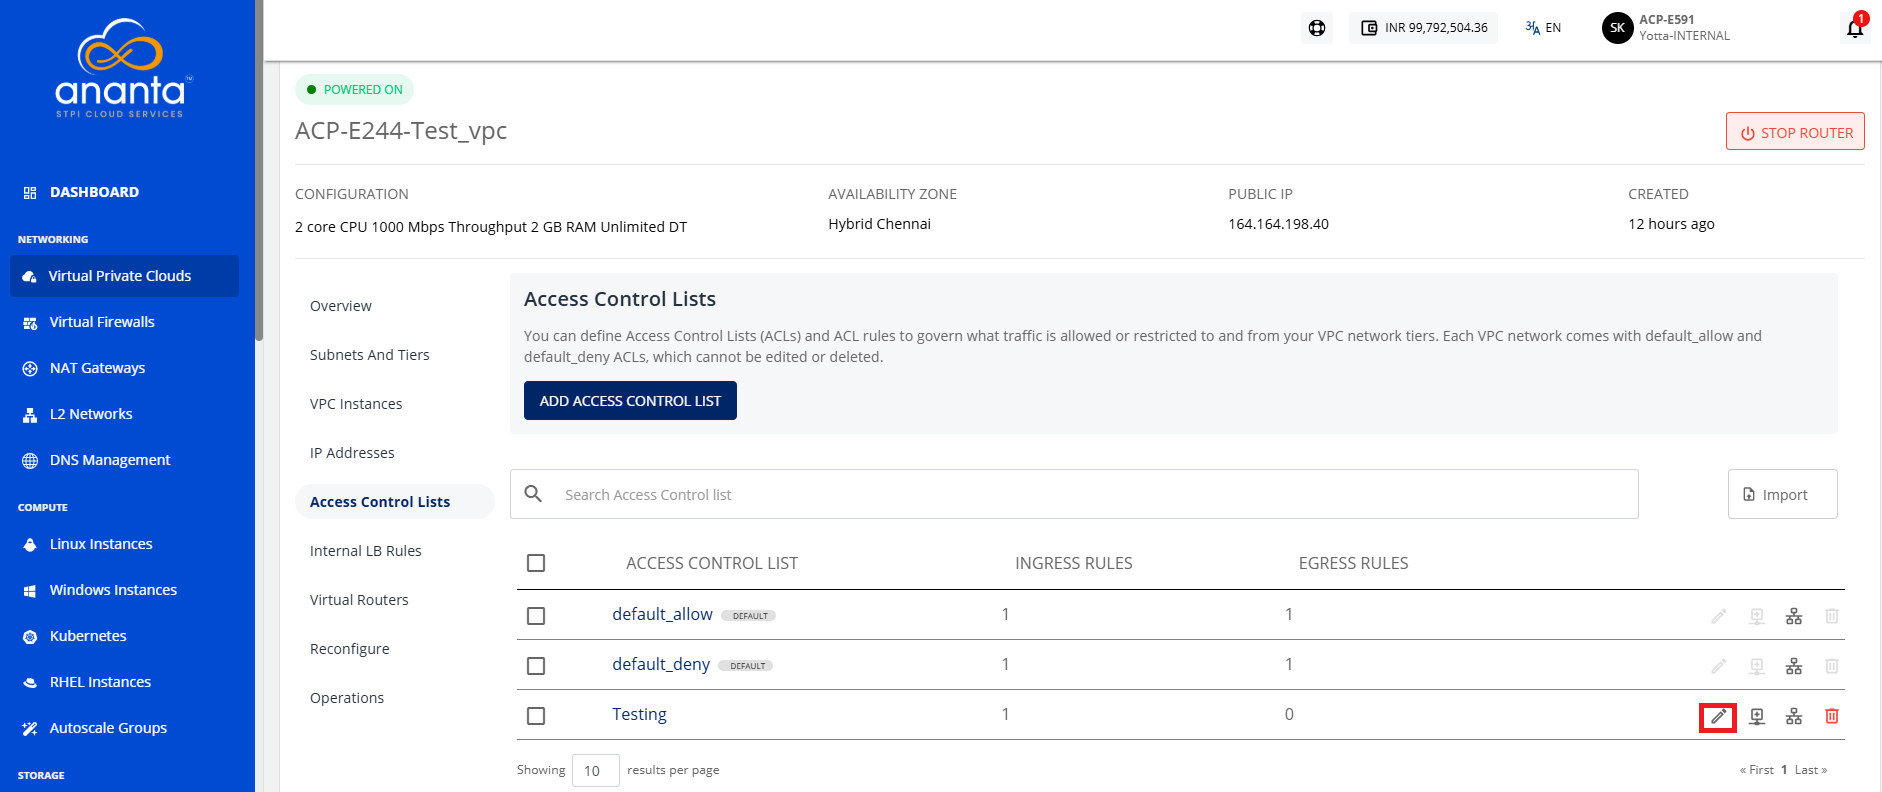This screenshot has height=792, width=1882.
Task: Open the Testing ACL link
Action: (639, 714)
